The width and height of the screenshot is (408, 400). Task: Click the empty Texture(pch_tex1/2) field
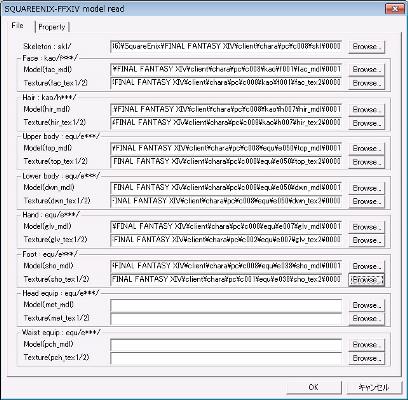click(226, 358)
